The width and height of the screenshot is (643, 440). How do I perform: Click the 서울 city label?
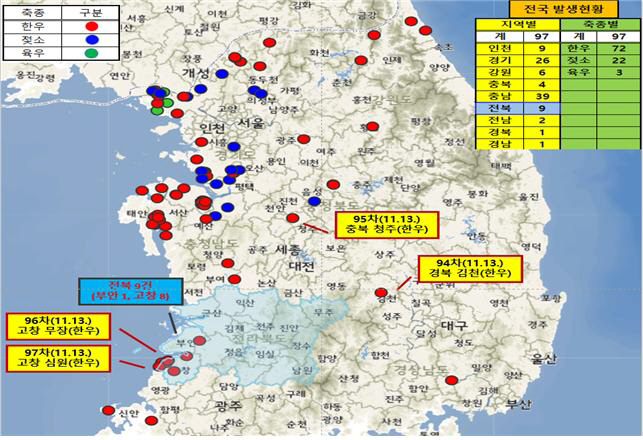click(x=251, y=123)
